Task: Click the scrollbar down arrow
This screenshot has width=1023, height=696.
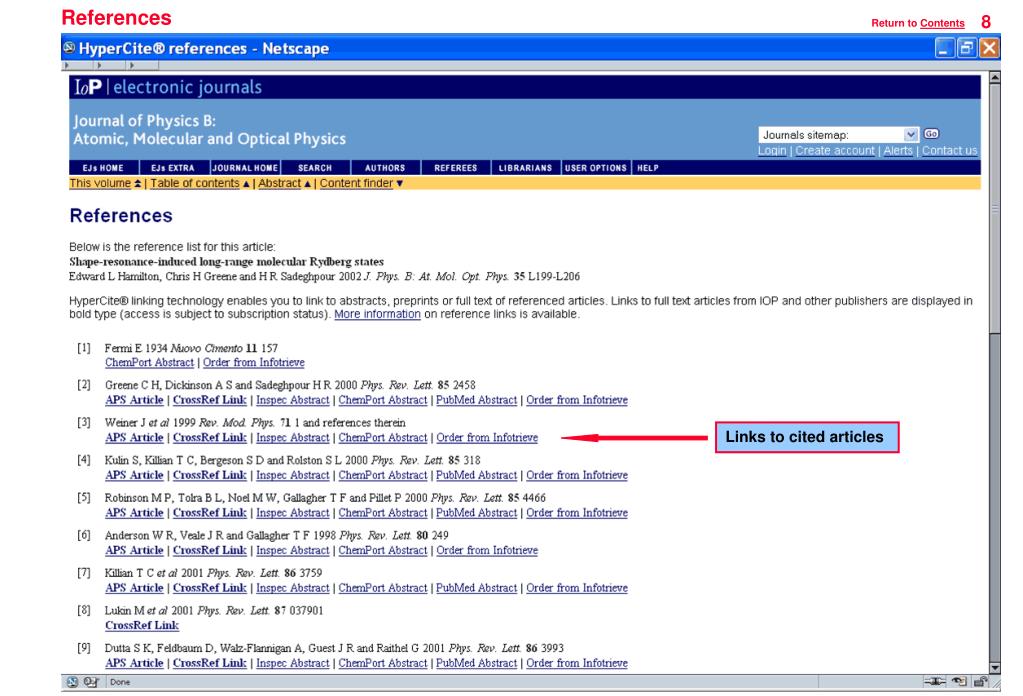Action: click(995, 667)
